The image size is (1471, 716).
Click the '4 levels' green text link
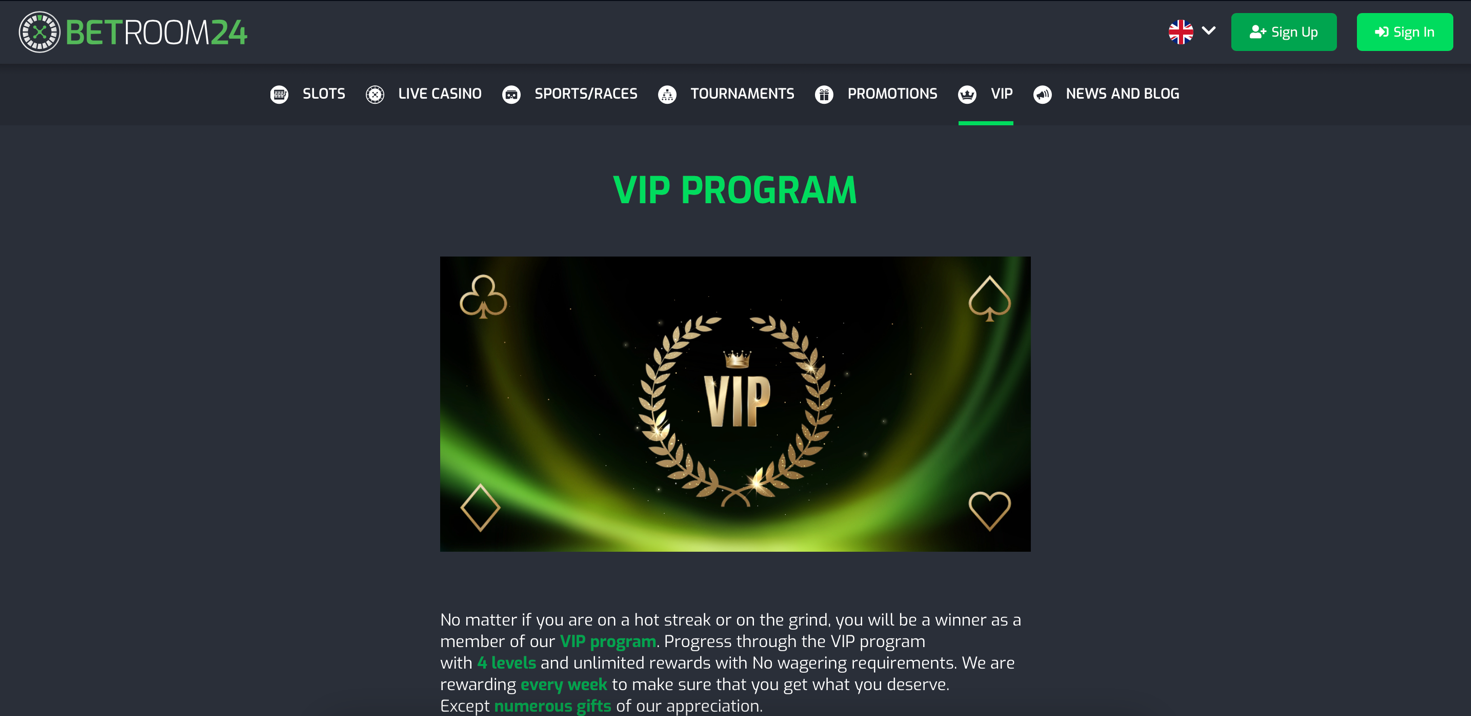[506, 663]
